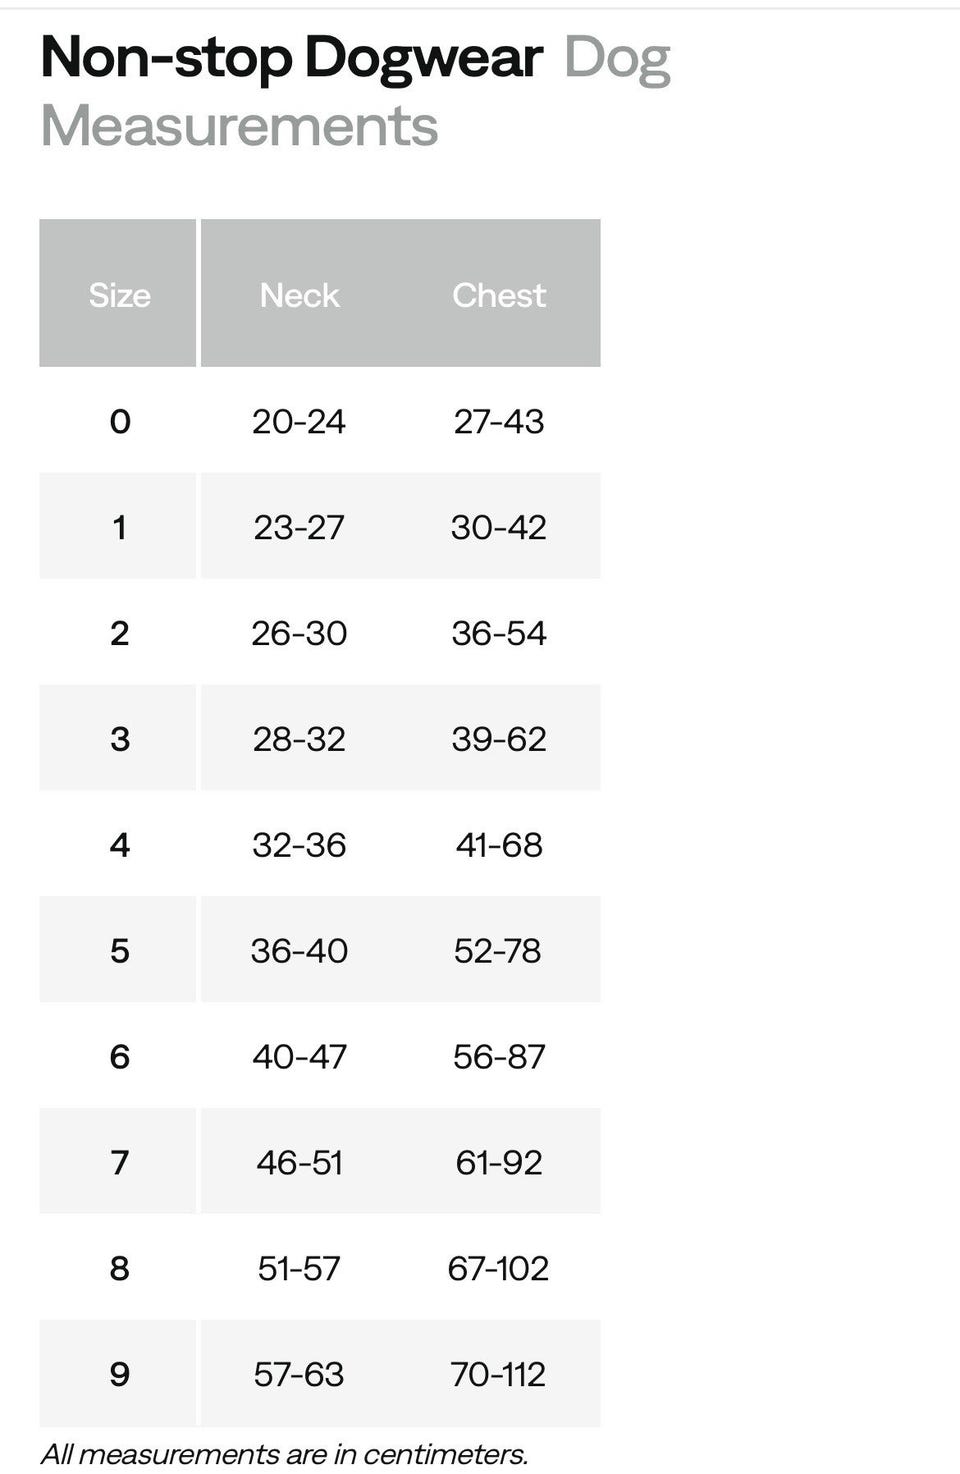
Task: Select chest measurement 67-102
Action: click(498, 1268)
